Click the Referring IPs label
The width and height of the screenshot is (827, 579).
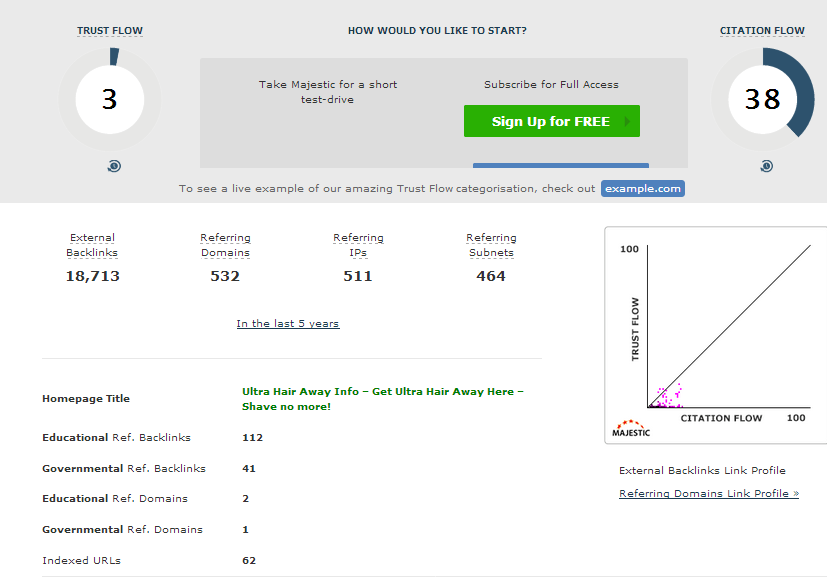(358, 245)
